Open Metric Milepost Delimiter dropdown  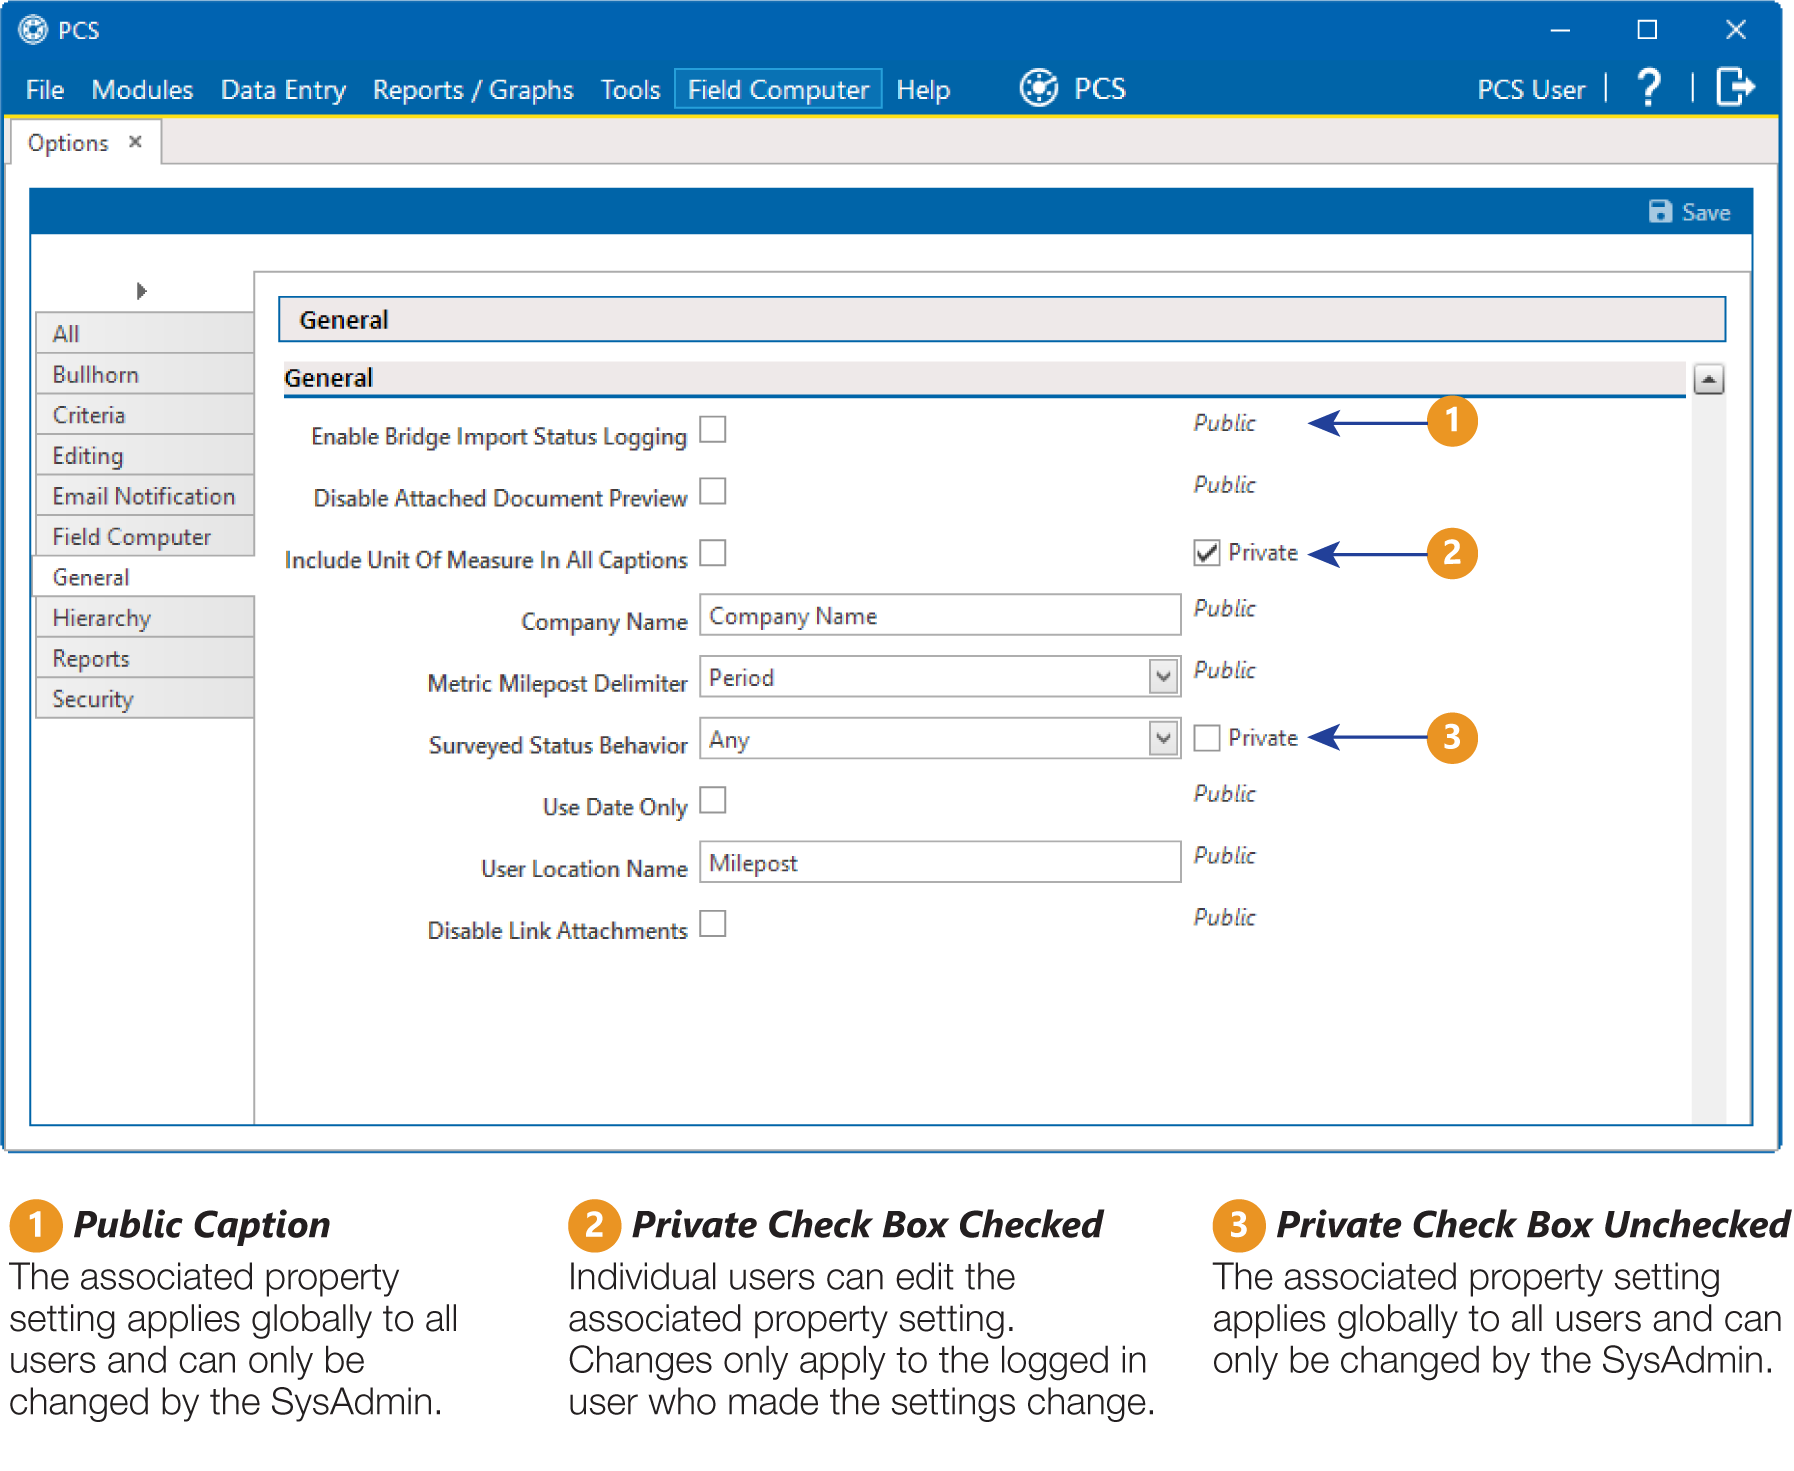point(1163,677)
